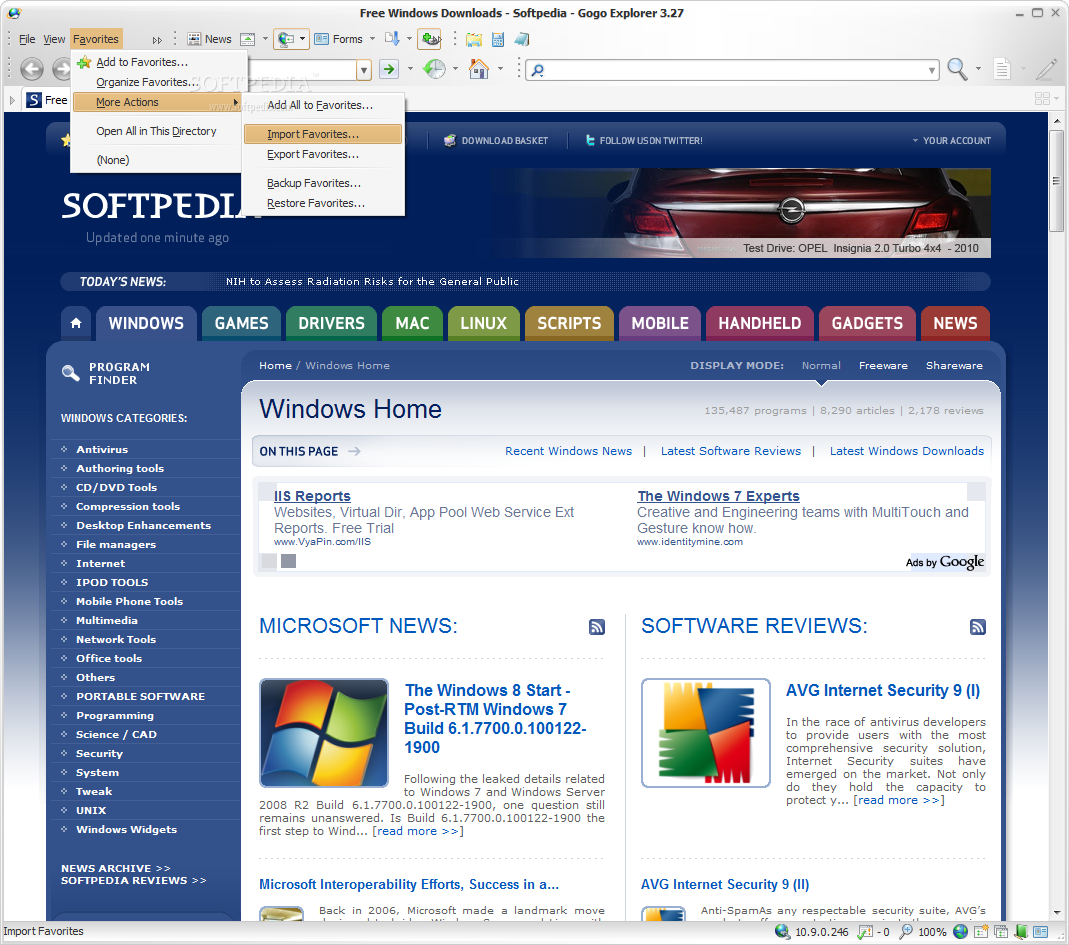Screen dimensions: 1069x945
Task: Expand the tab list triangle left of tabs
Action: [12, 100]
